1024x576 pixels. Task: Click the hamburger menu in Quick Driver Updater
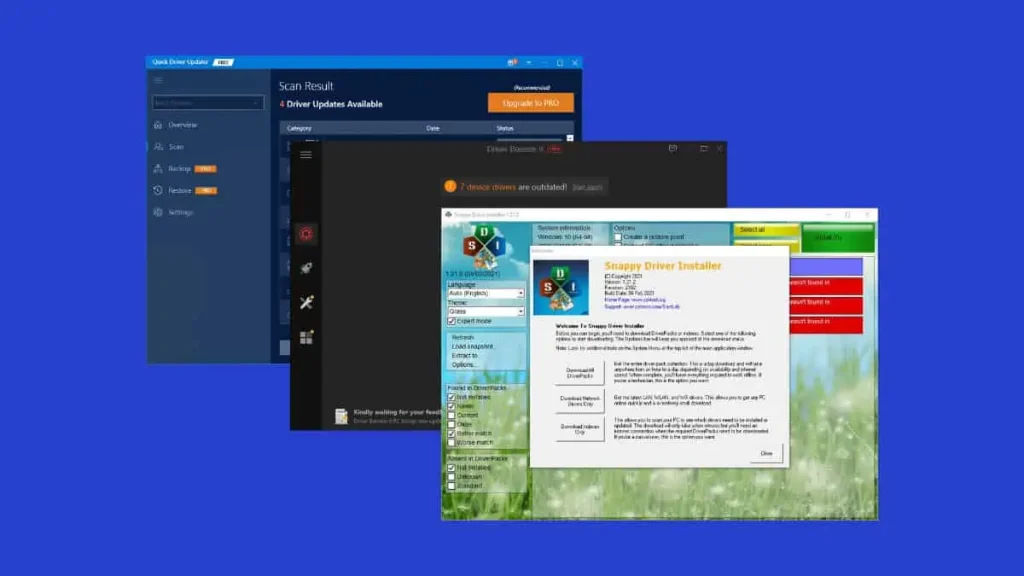pyautogui.click(x=158, y=80)
